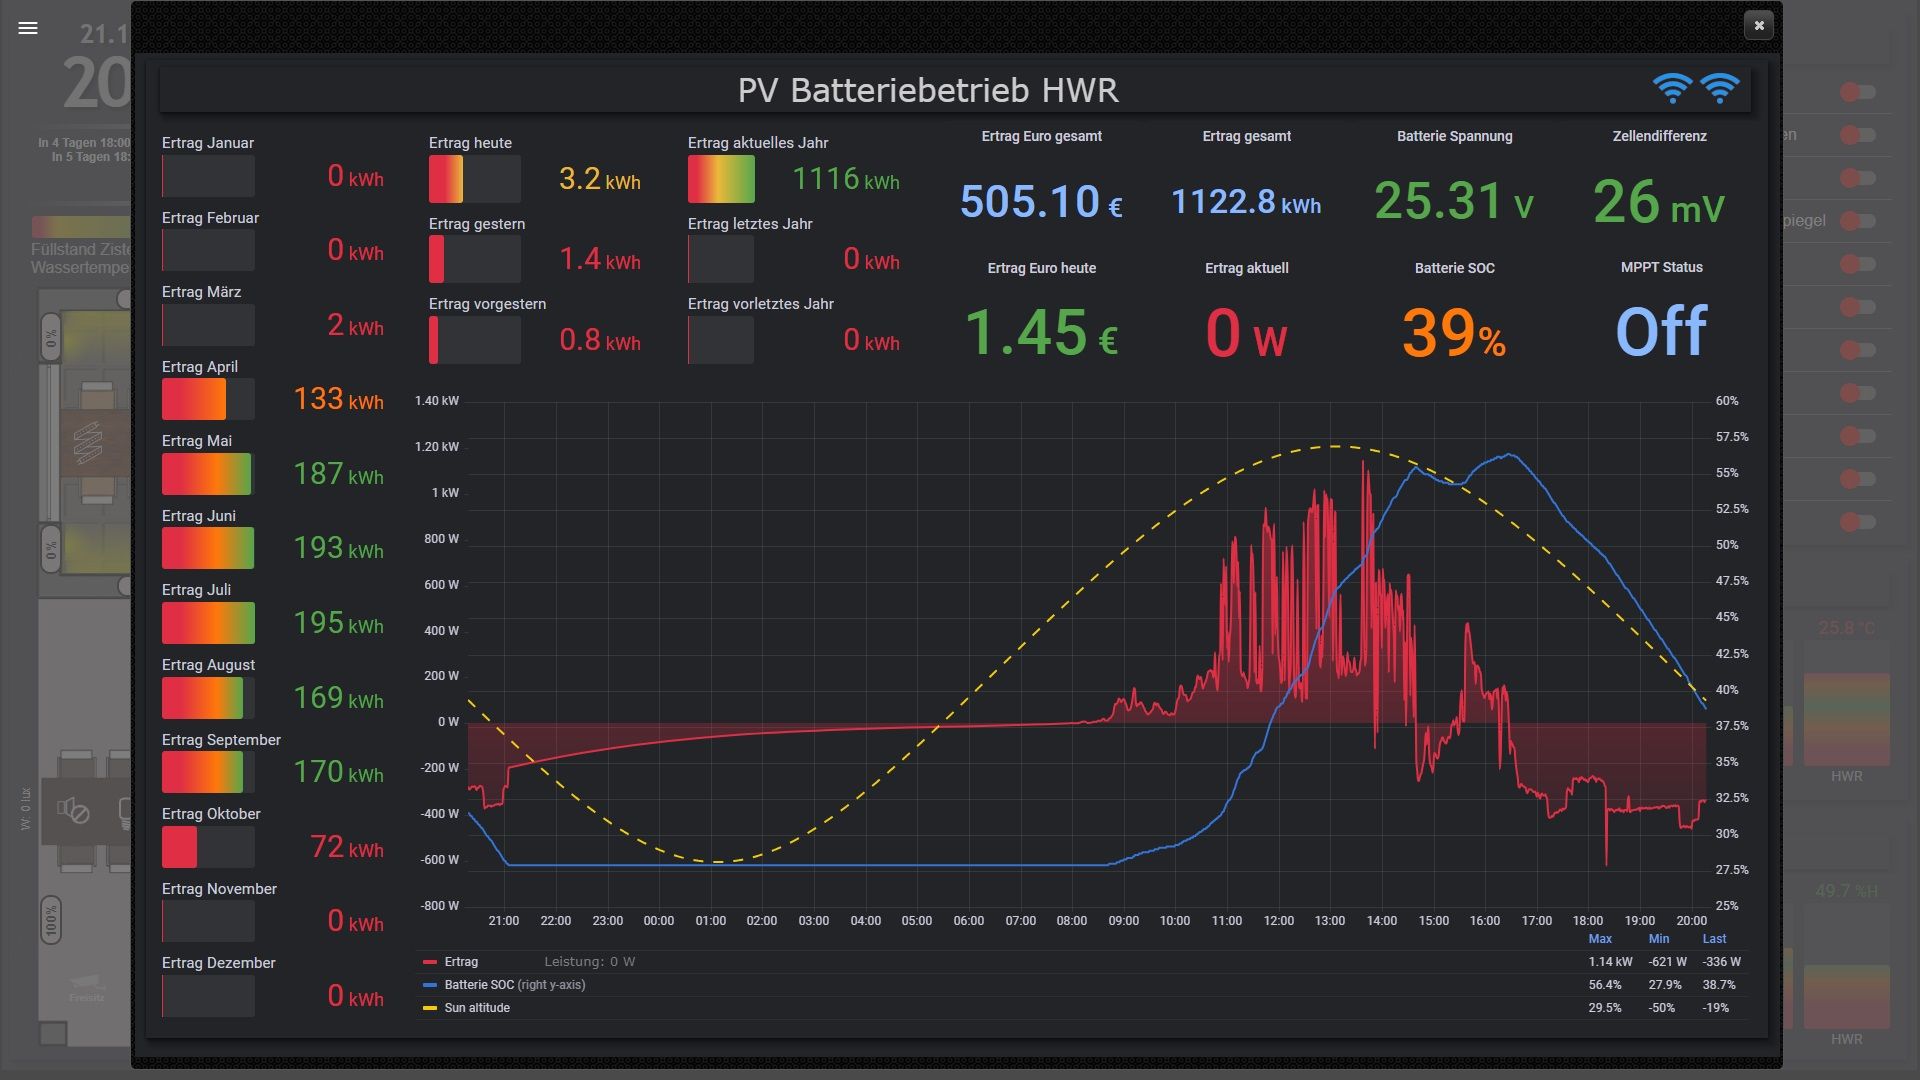Screen dimensions: 1920x1080
Task: Click the Ertrag heute bar gauge
Action: 475,179
